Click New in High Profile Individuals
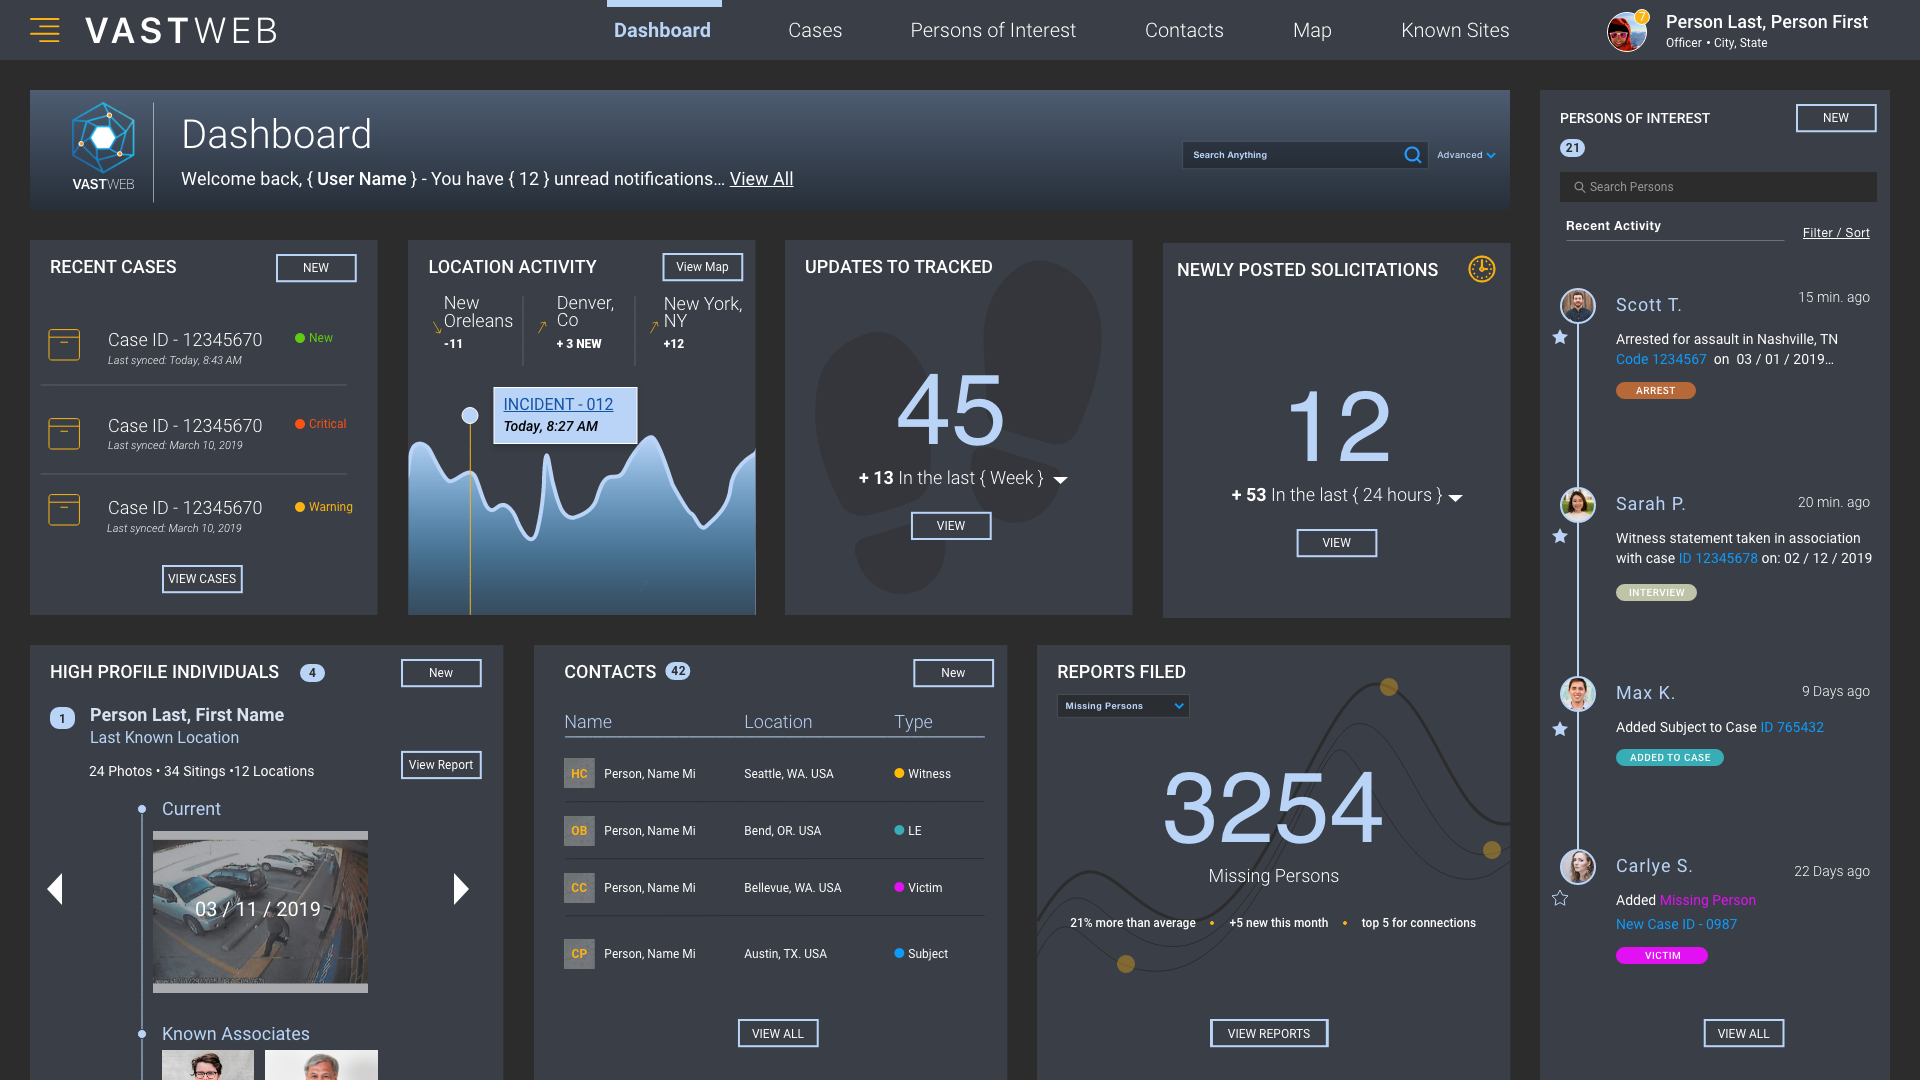Screen dimensions: 1920x1080 coord(441,673)
